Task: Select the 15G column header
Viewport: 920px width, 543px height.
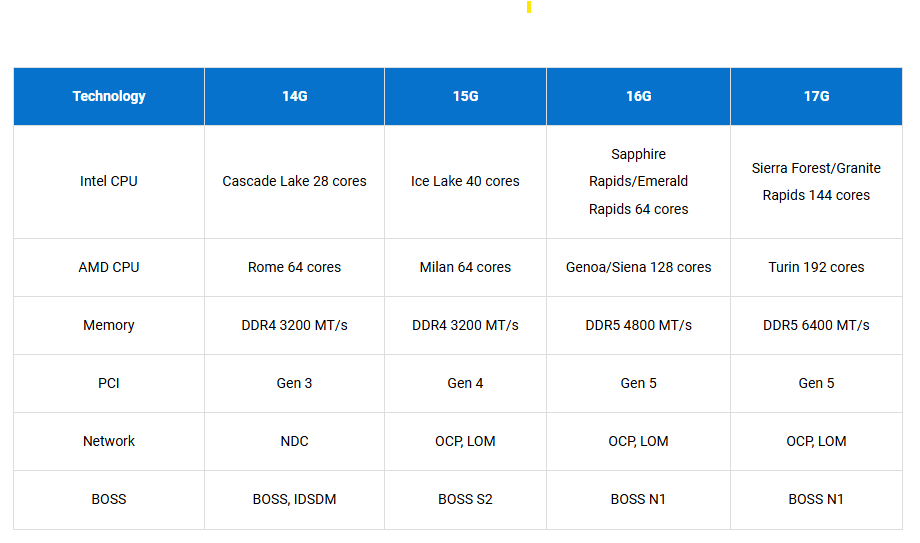Action: (x=465, y=96)
